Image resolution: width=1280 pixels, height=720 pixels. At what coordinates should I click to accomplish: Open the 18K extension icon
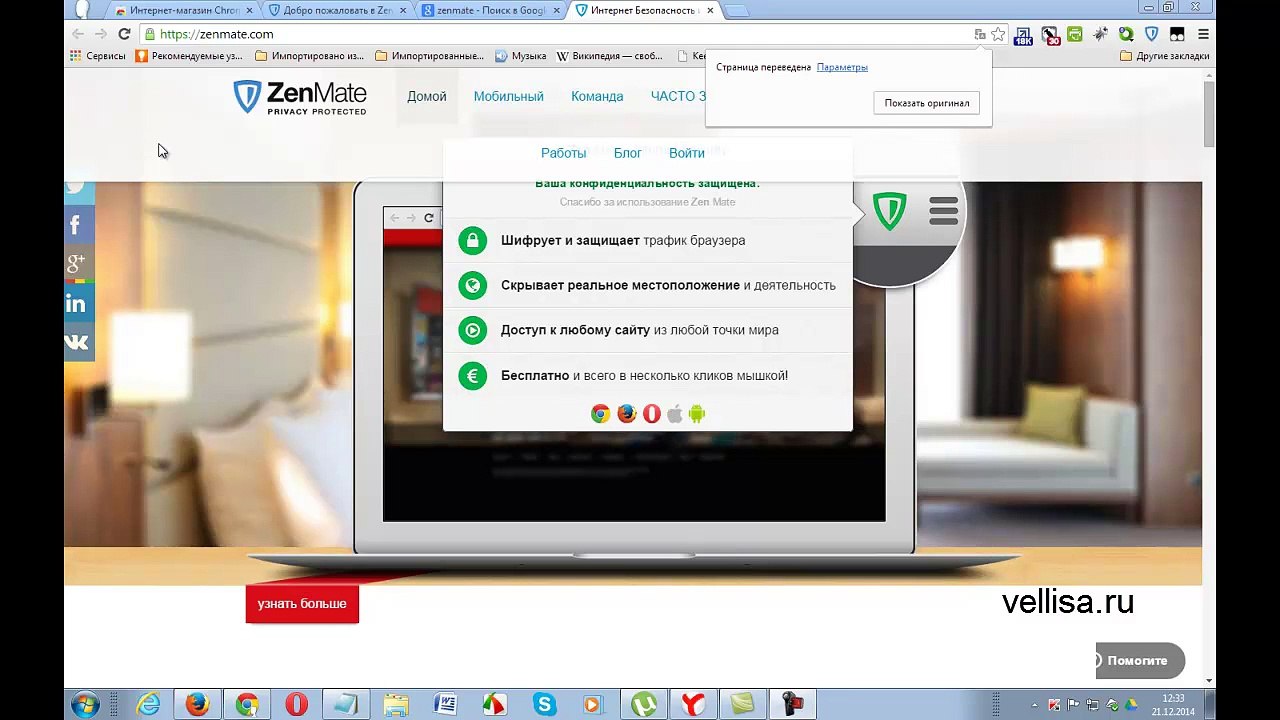click(x=1023, y=35)
